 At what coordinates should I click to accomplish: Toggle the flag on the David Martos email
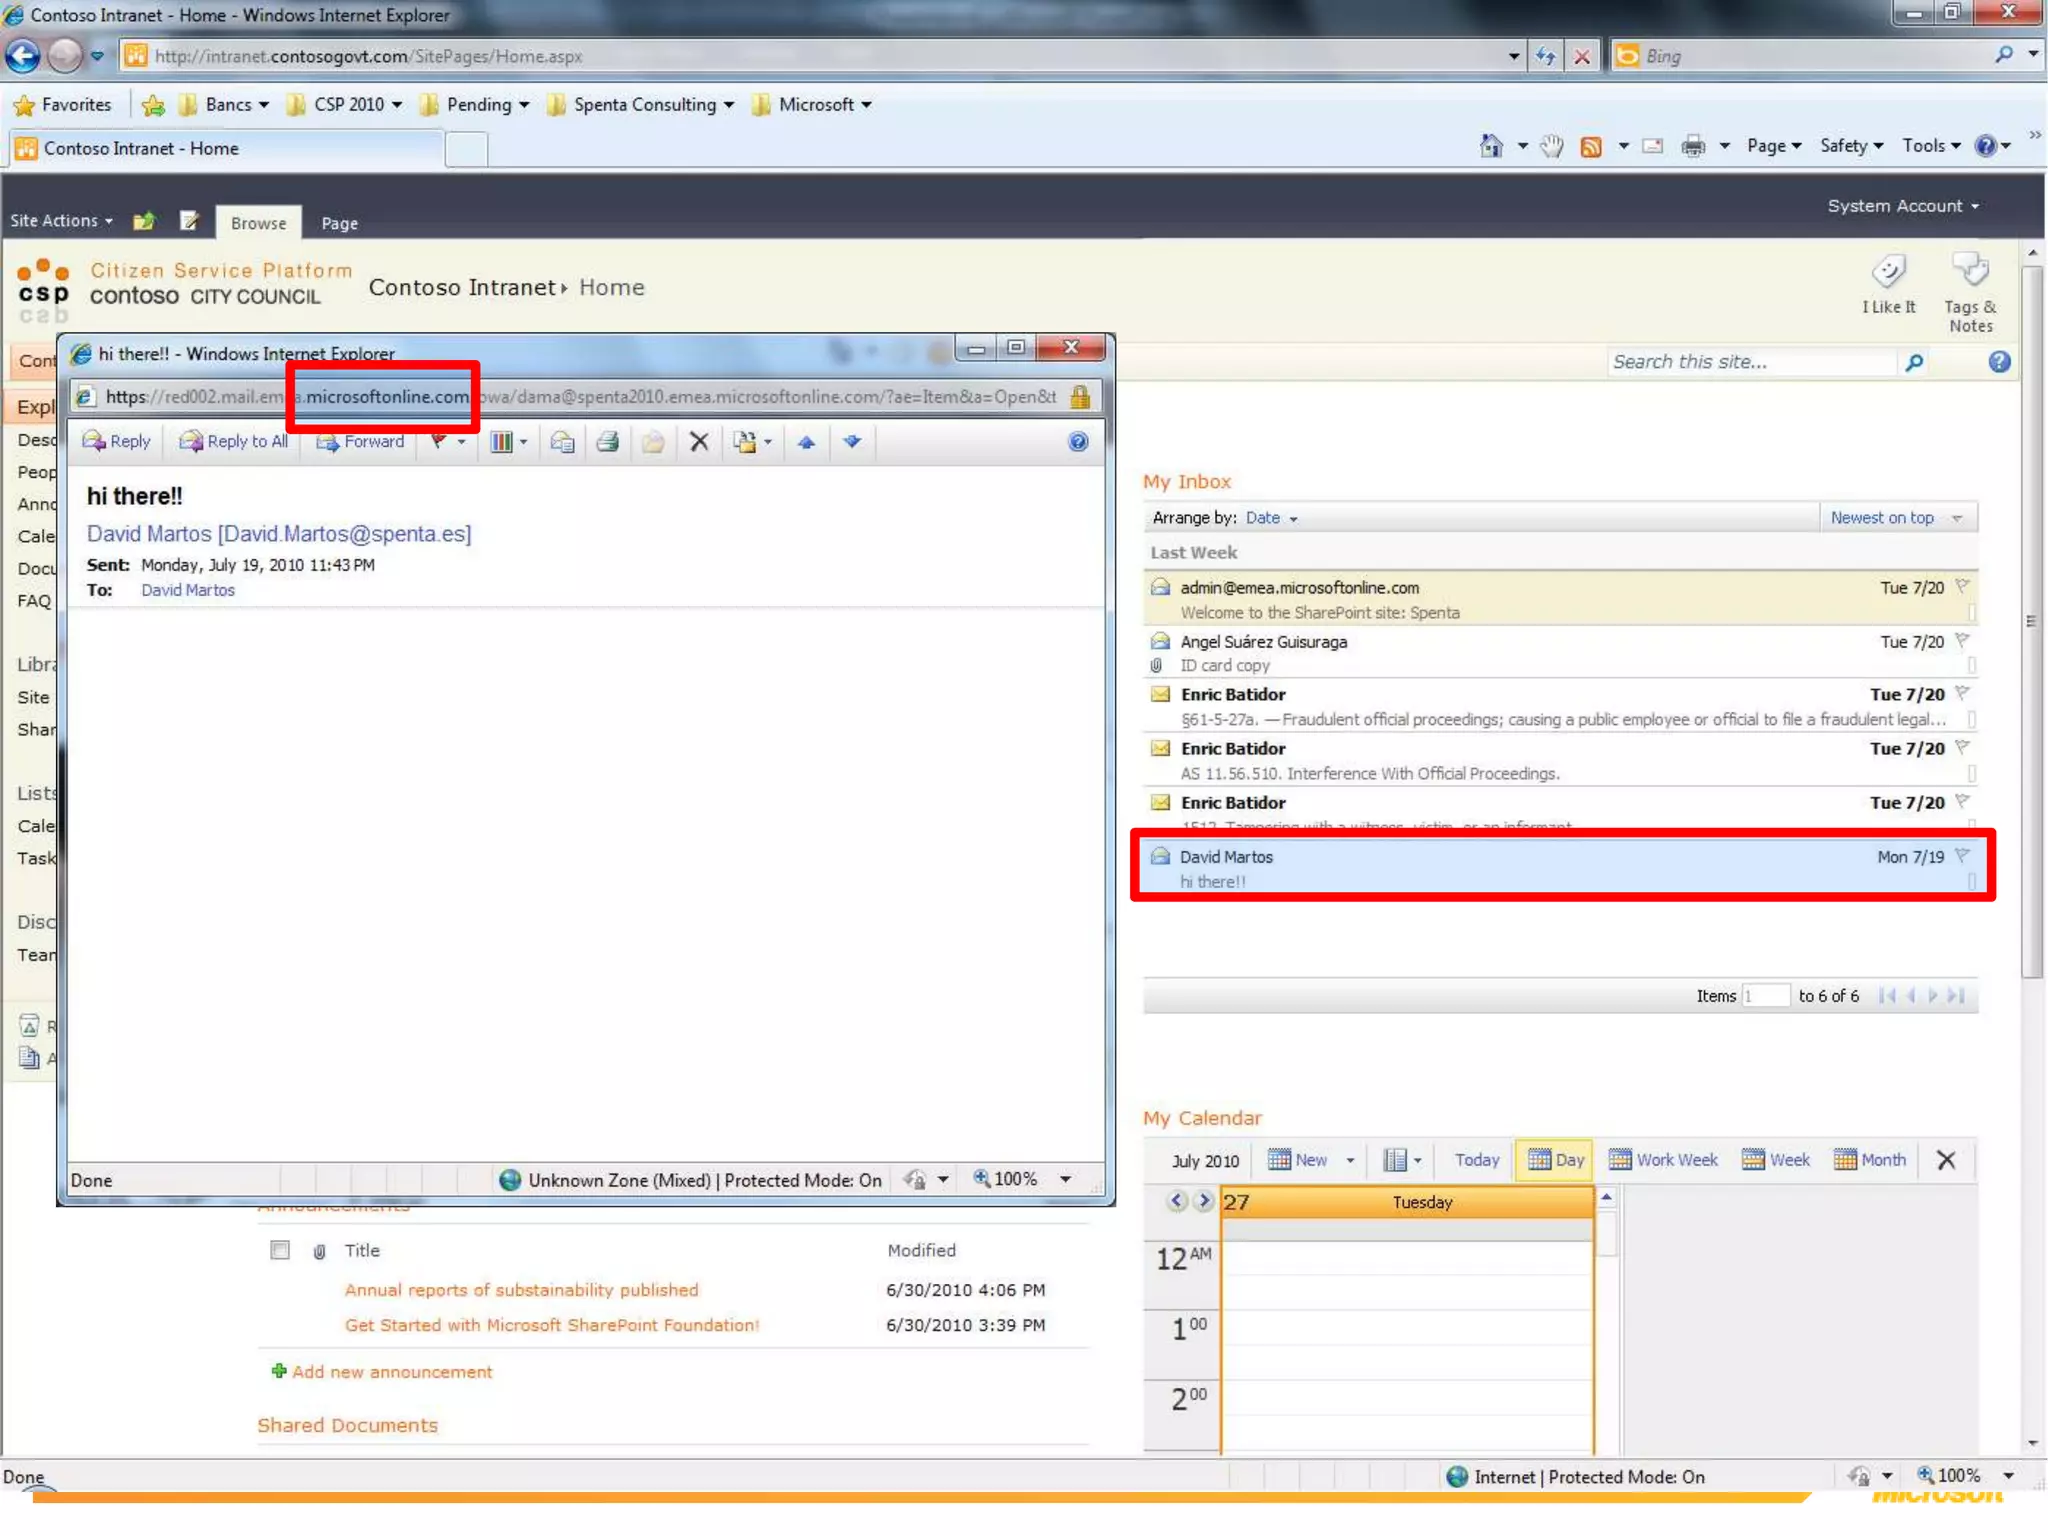pos(1961,856)
